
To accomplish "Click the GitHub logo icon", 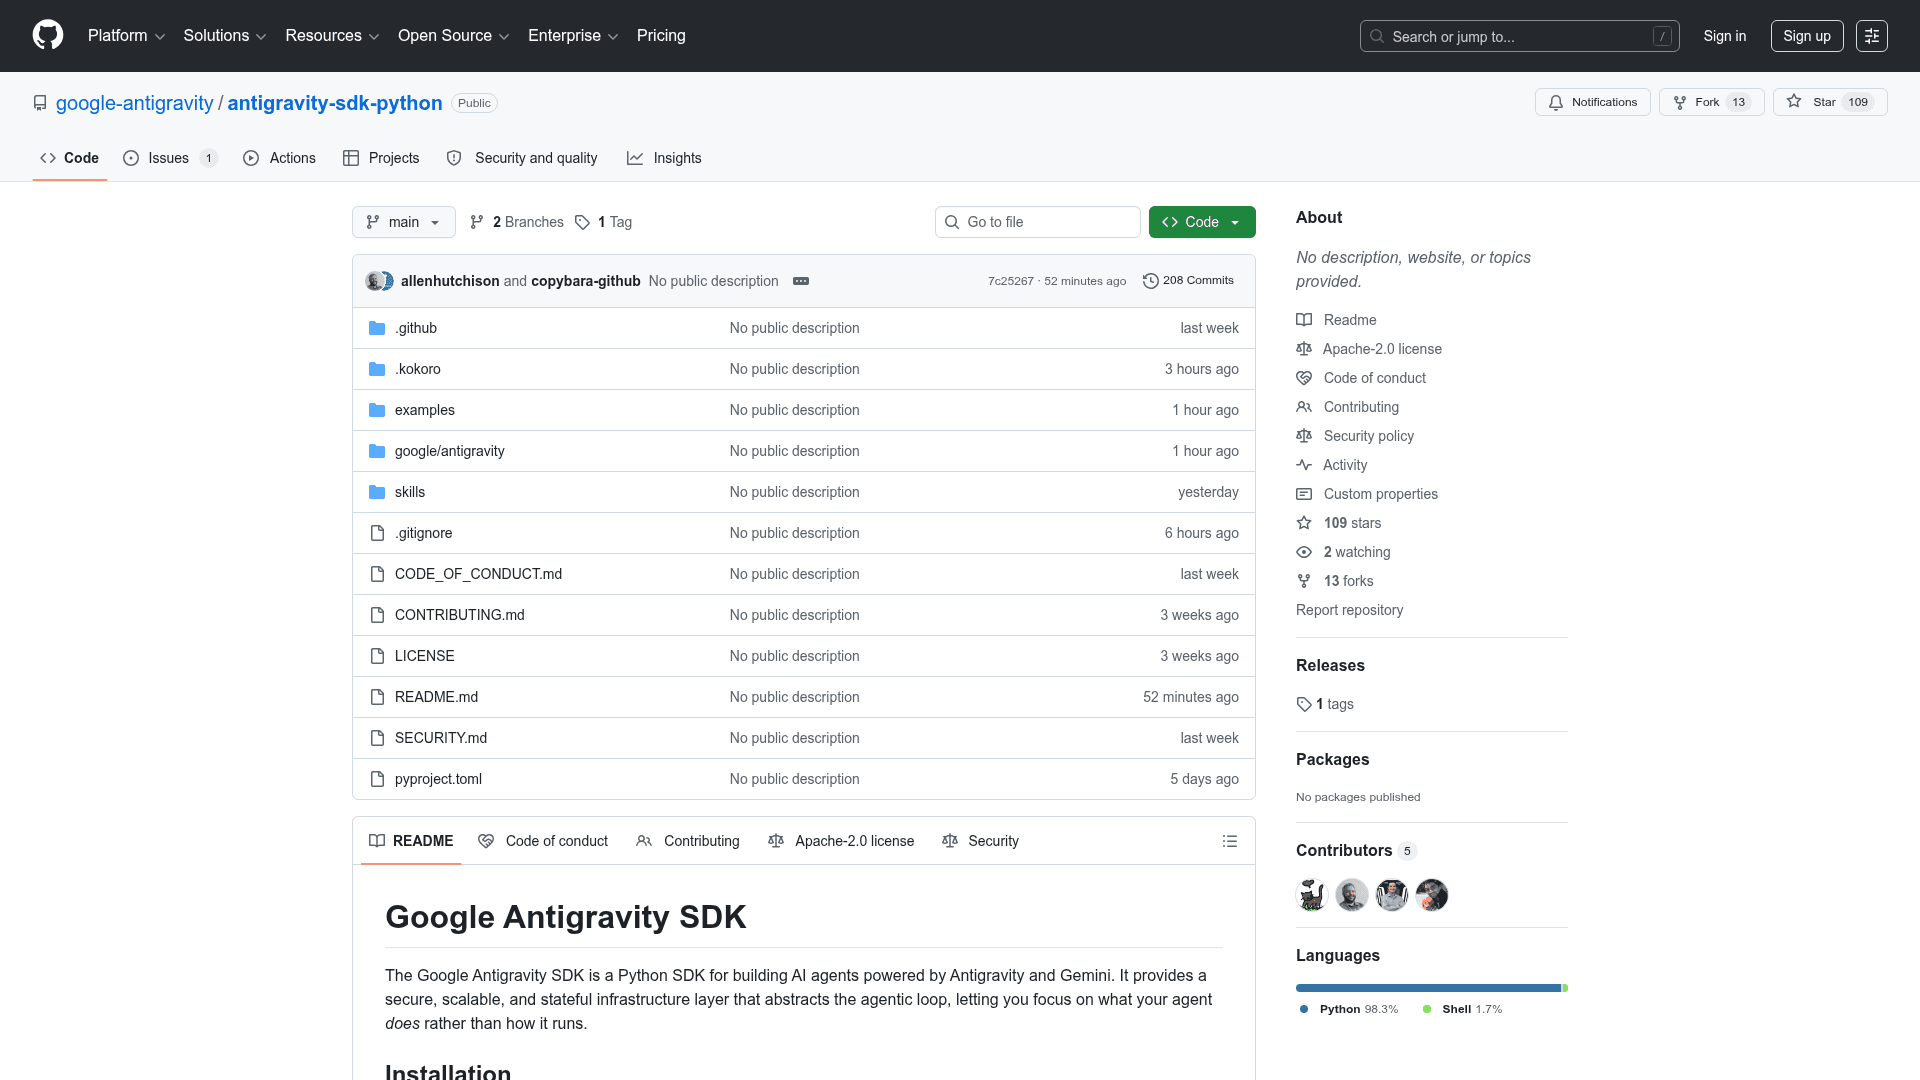I will (x=48, y=36).
